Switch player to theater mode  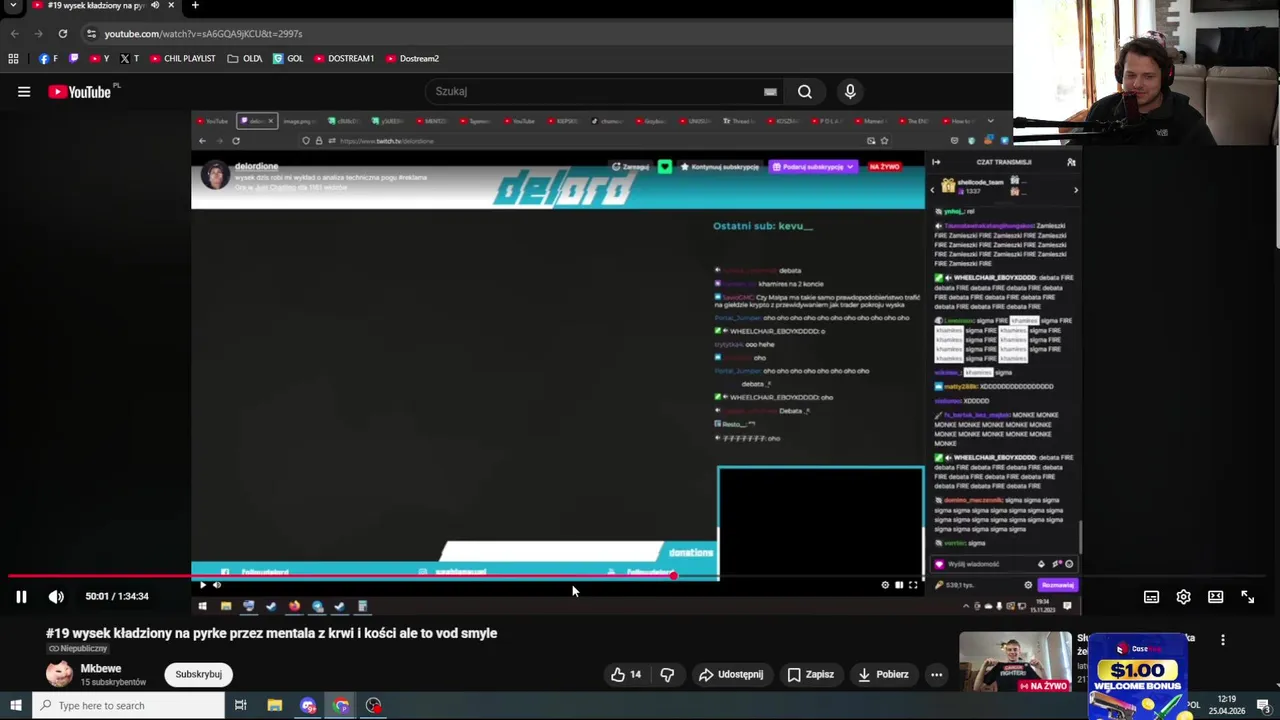click(x=1215, y=597)
